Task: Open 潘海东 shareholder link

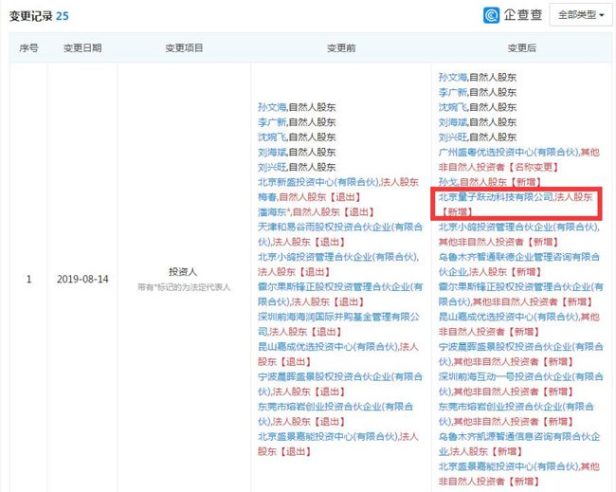Action: point(273,212)
